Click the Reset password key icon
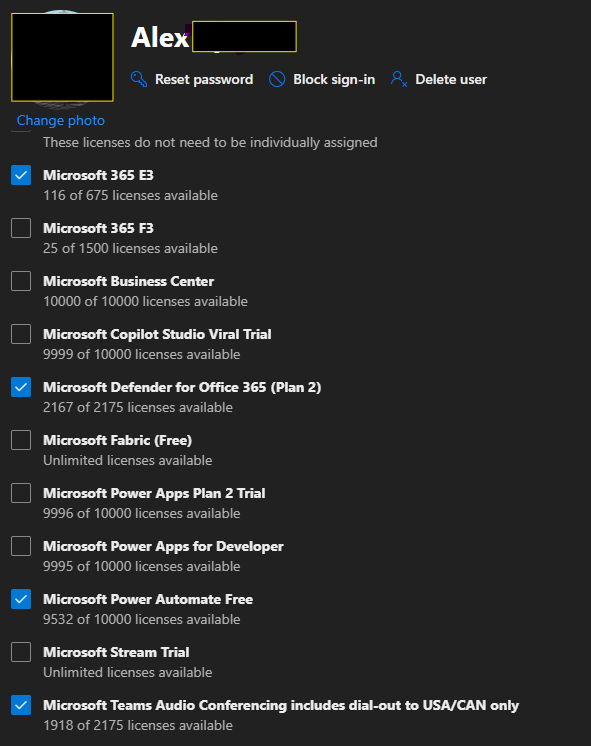Screen dimensions: 591x746 pos(138,79)
